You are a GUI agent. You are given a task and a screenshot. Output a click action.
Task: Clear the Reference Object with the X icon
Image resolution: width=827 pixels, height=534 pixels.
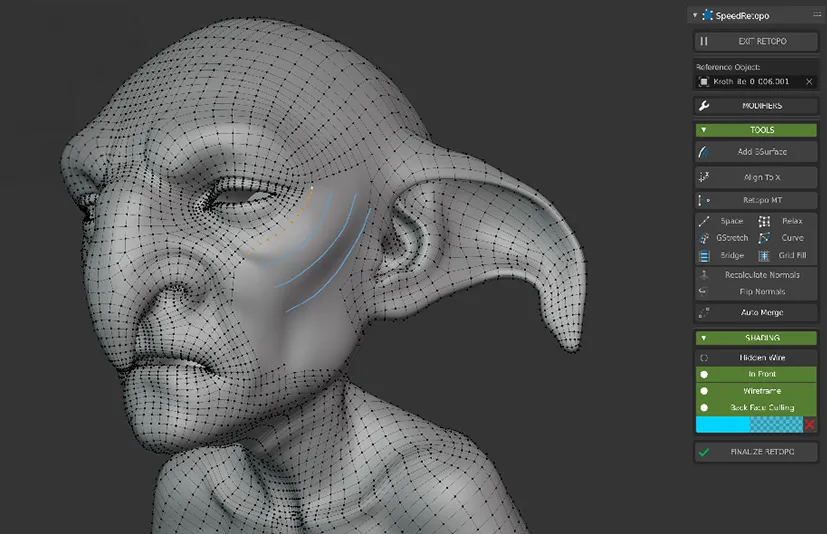809,81
